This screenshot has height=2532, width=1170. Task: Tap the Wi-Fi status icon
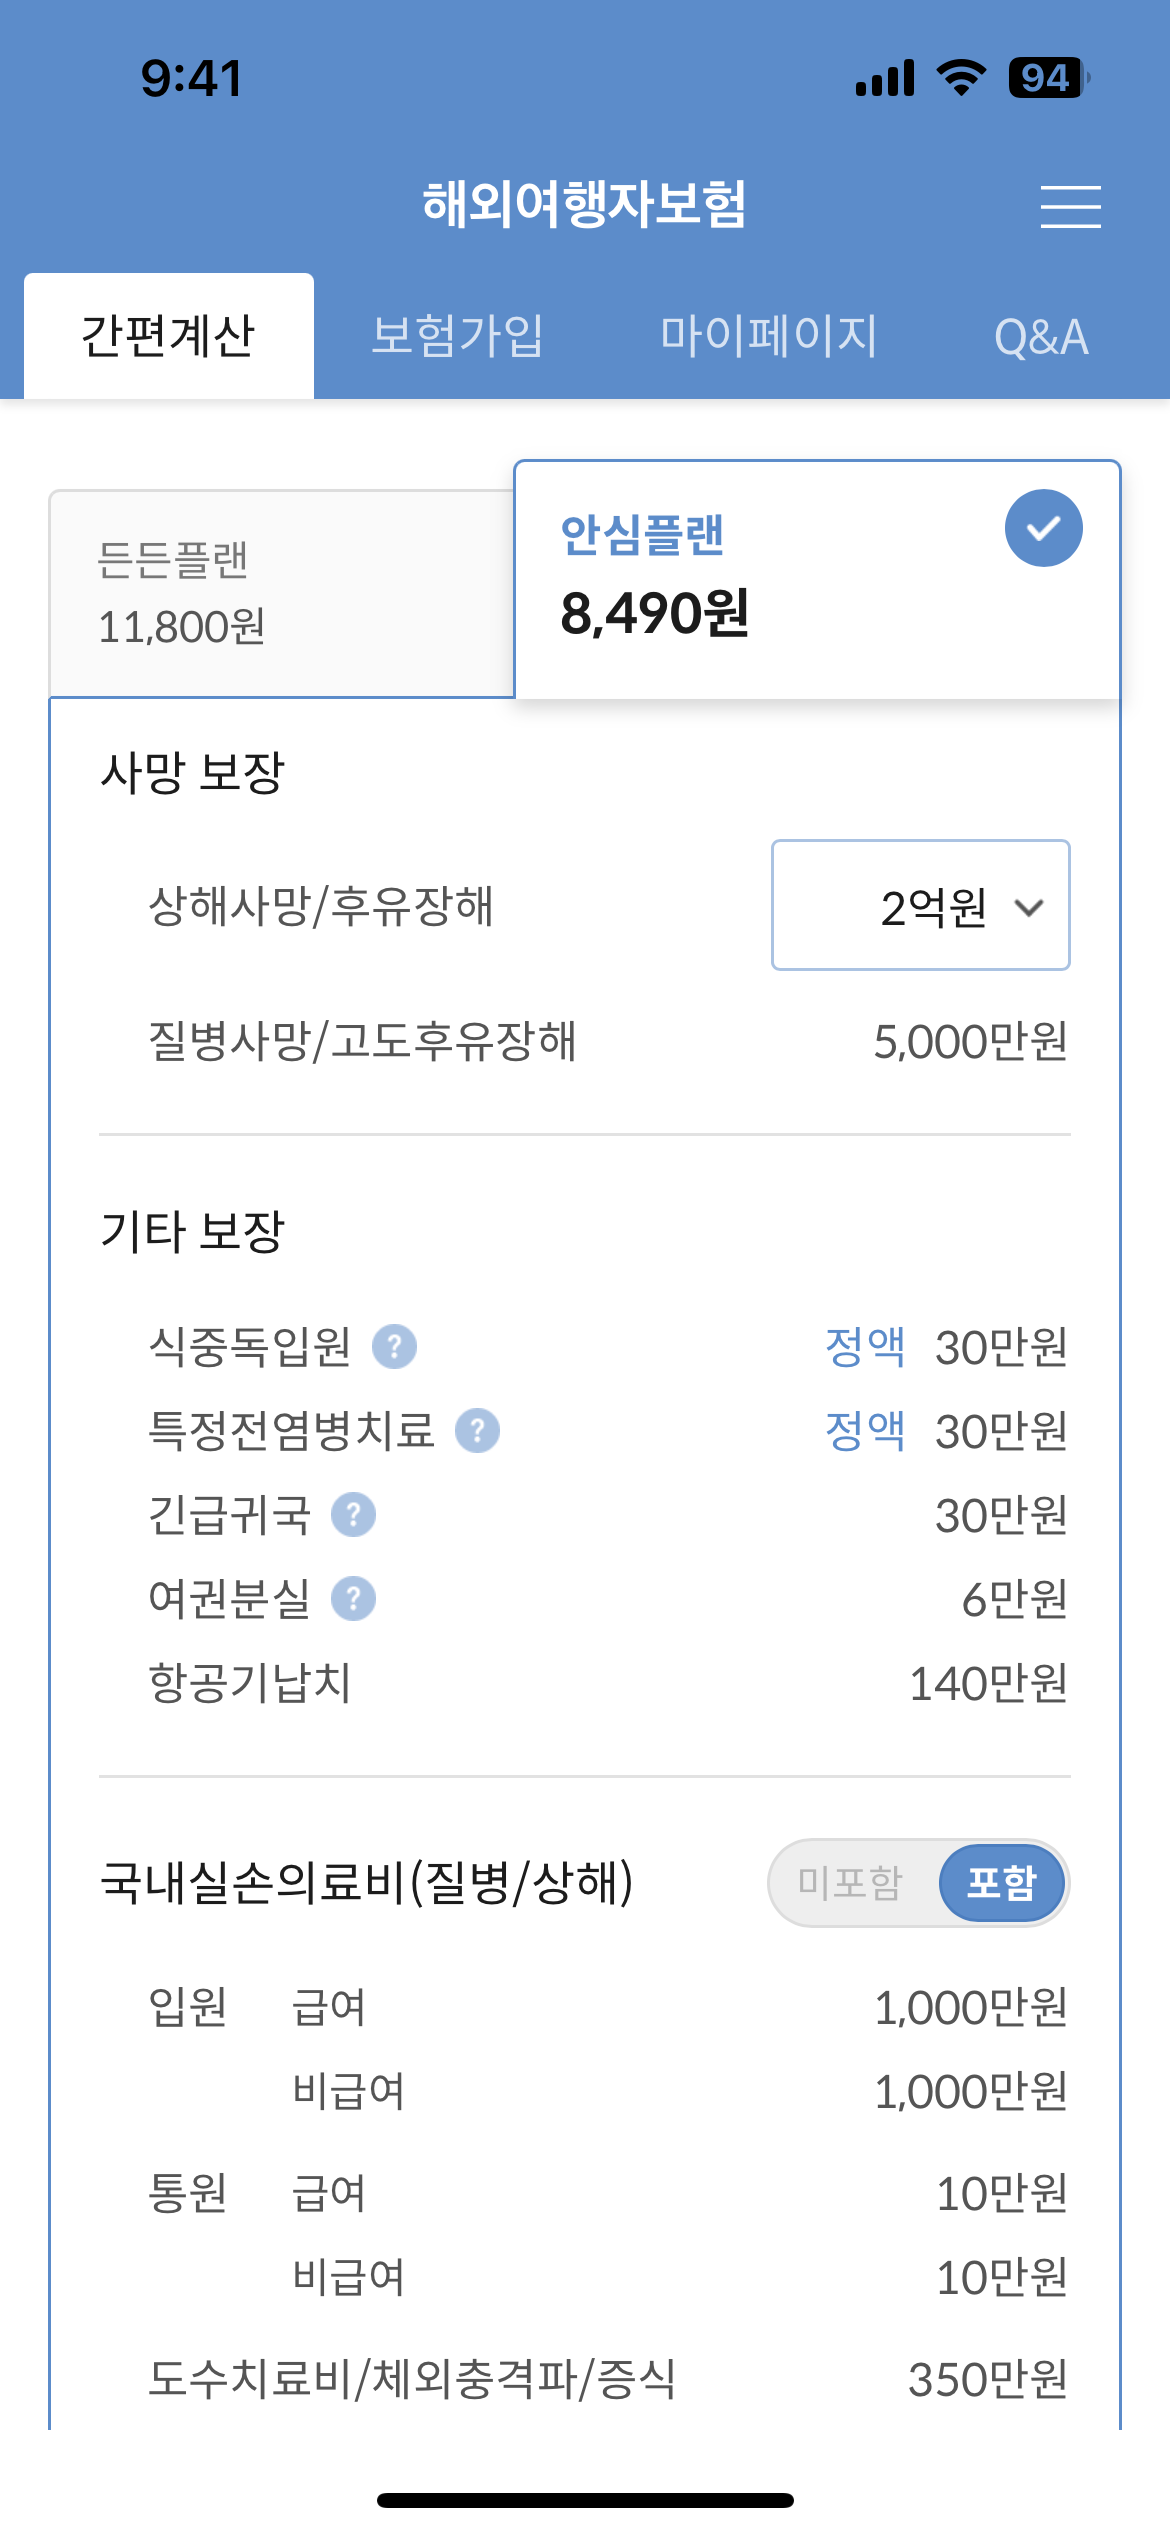[x=961, y=78]
